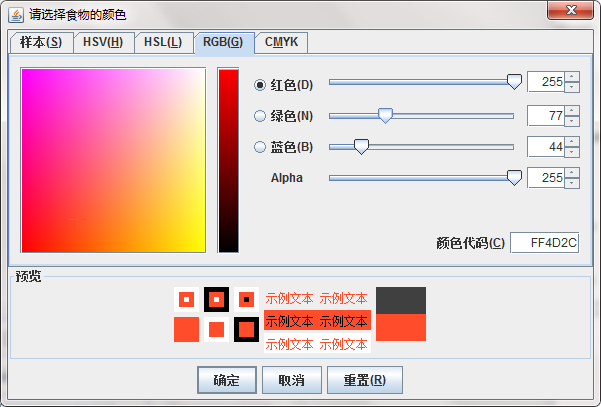Click the top orange 示例文本 sample row
This screenshot has height=407, width=601.
pos(317,298)
